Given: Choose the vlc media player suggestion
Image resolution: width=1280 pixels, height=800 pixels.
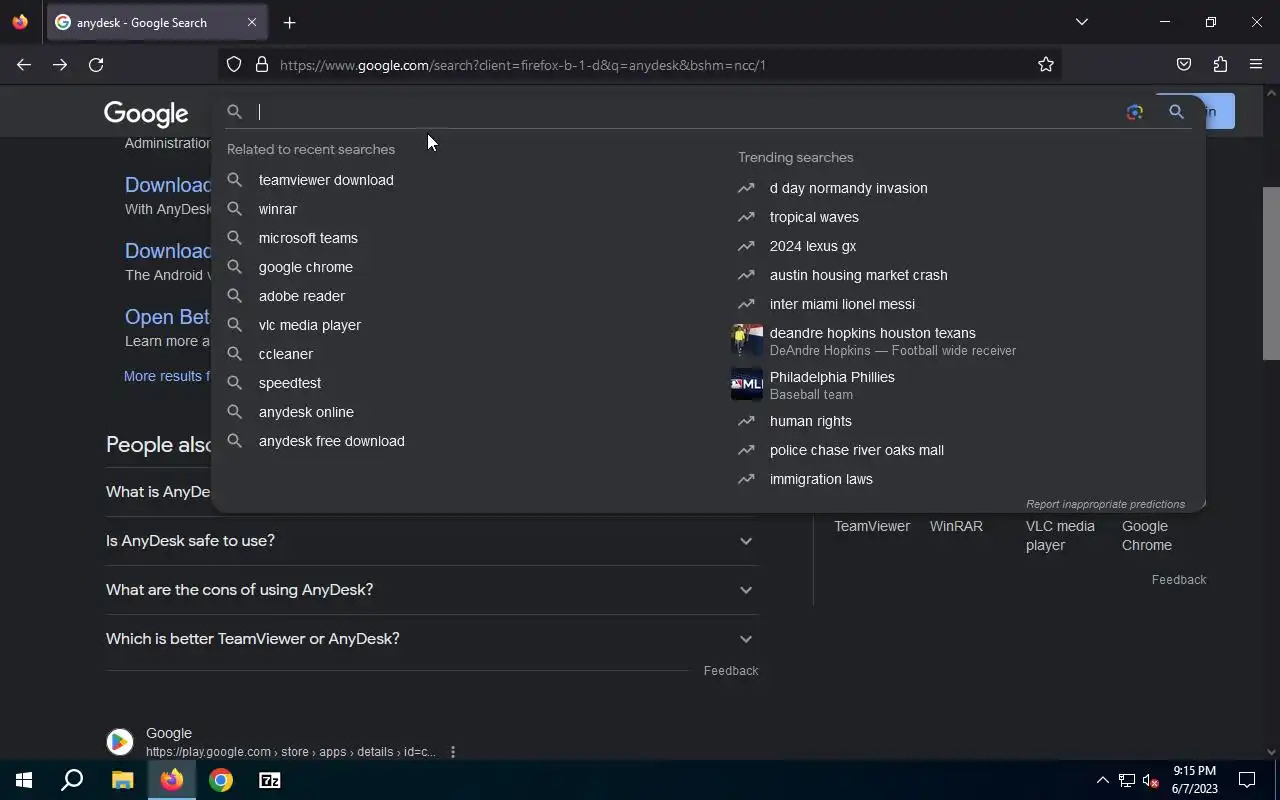Looking at the screenshot, I should (x=310, y=325).
